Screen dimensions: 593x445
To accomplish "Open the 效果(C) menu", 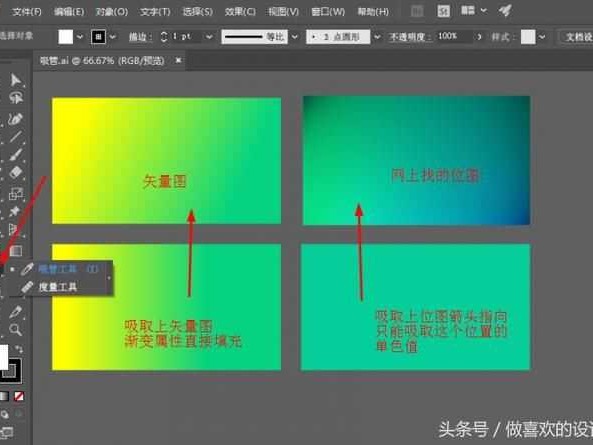I will coord(240,12).
